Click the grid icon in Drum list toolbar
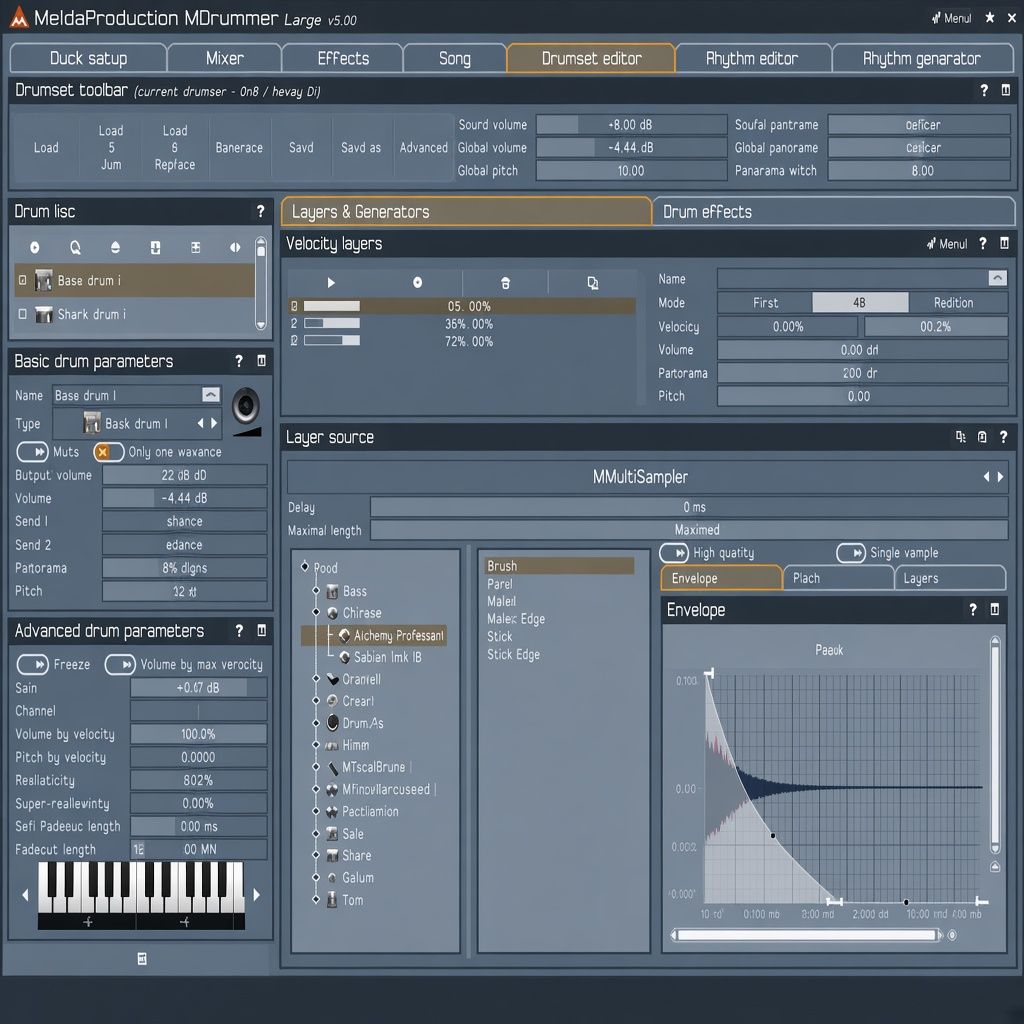 tap(195, 248)
